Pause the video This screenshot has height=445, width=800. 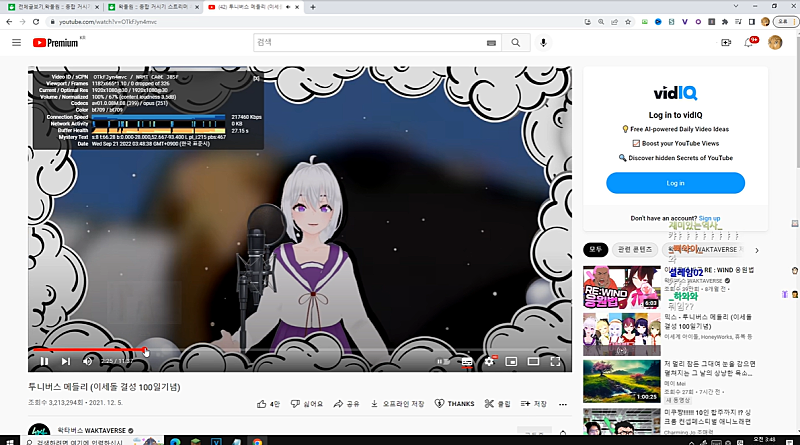tap(44, 361)
